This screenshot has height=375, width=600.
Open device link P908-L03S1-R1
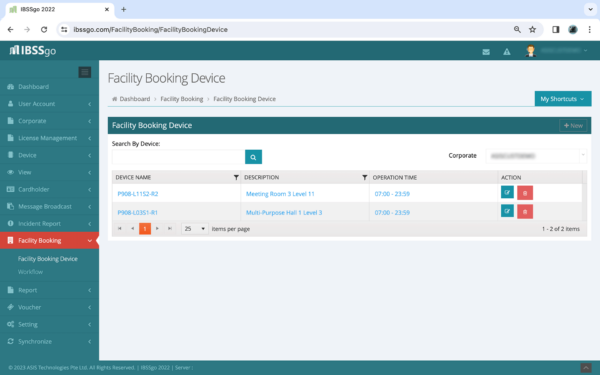tap(137, 212)
